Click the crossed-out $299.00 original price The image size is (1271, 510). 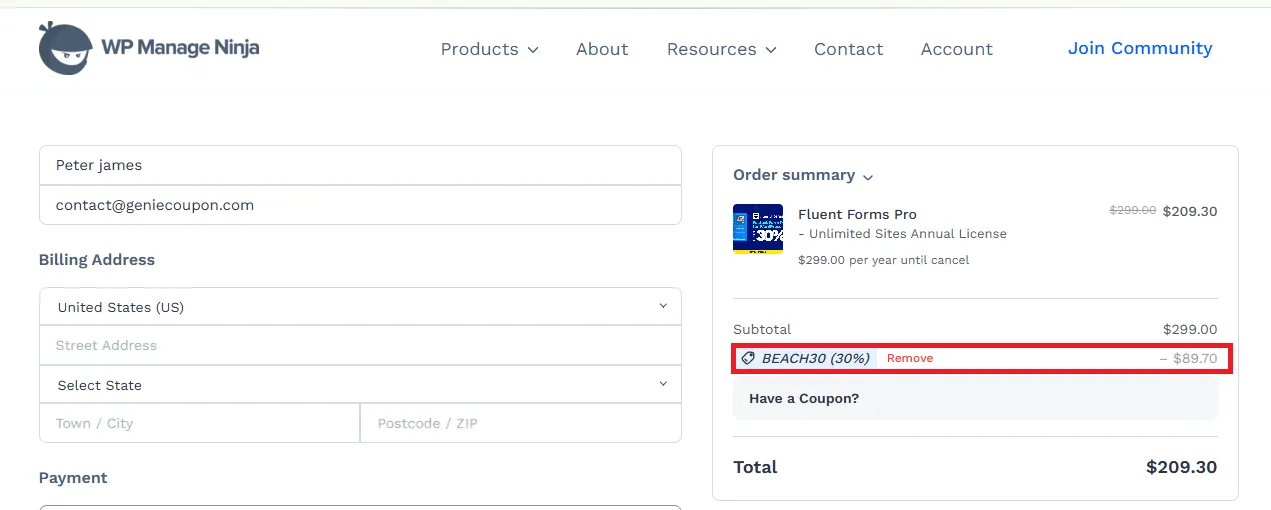[1133, 211]
